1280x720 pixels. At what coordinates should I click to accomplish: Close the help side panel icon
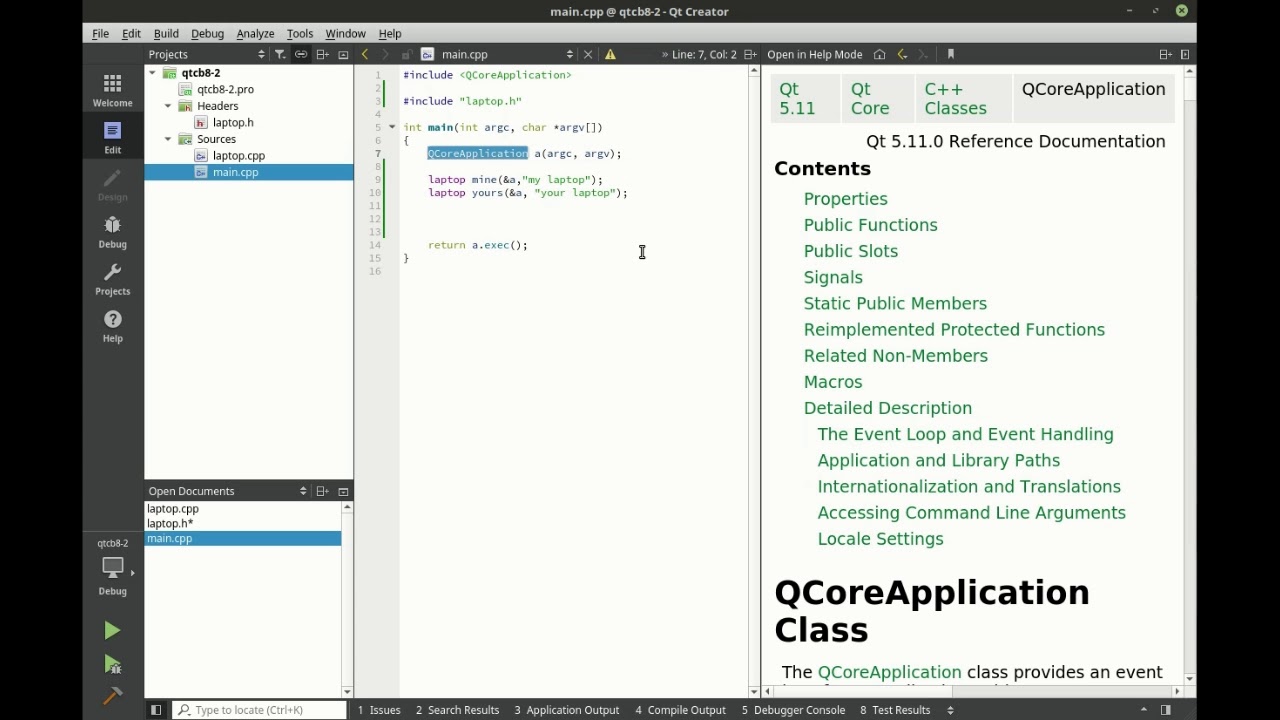click(1185, 54)
